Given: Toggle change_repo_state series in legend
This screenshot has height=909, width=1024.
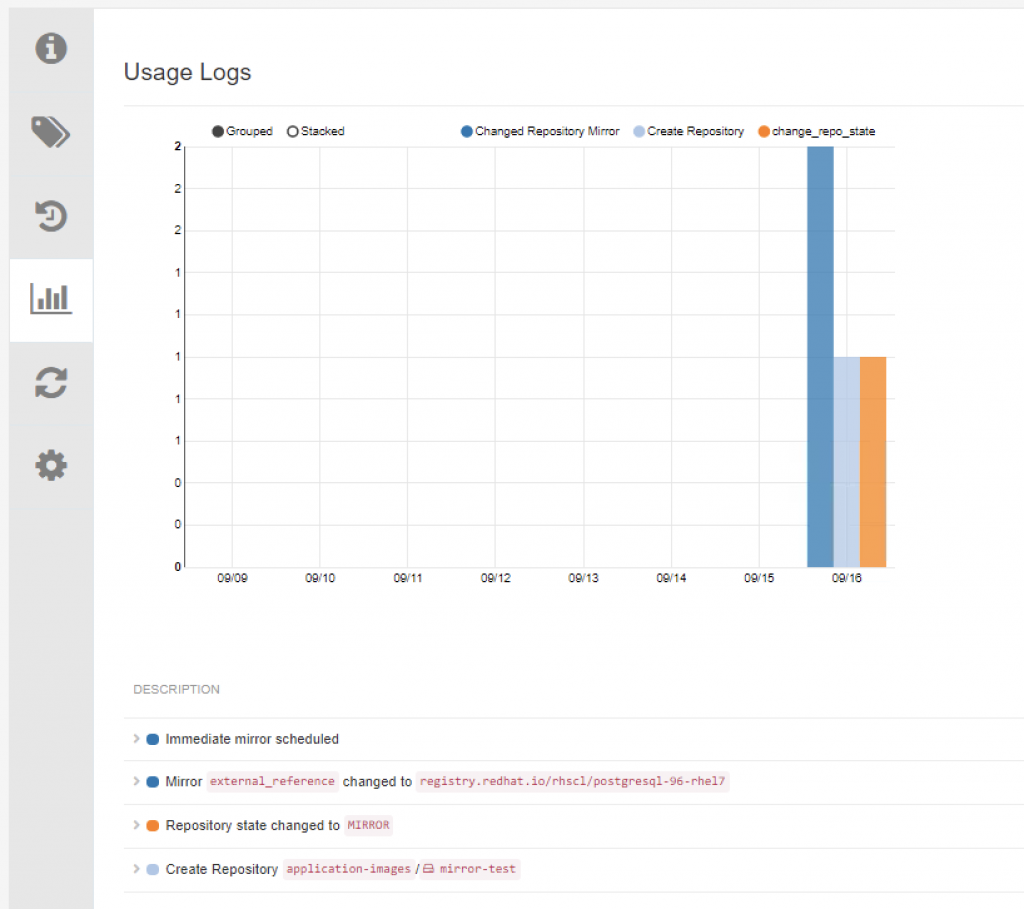Looking at the screenshot, I should pyautogui.click(x=816, y=131).
